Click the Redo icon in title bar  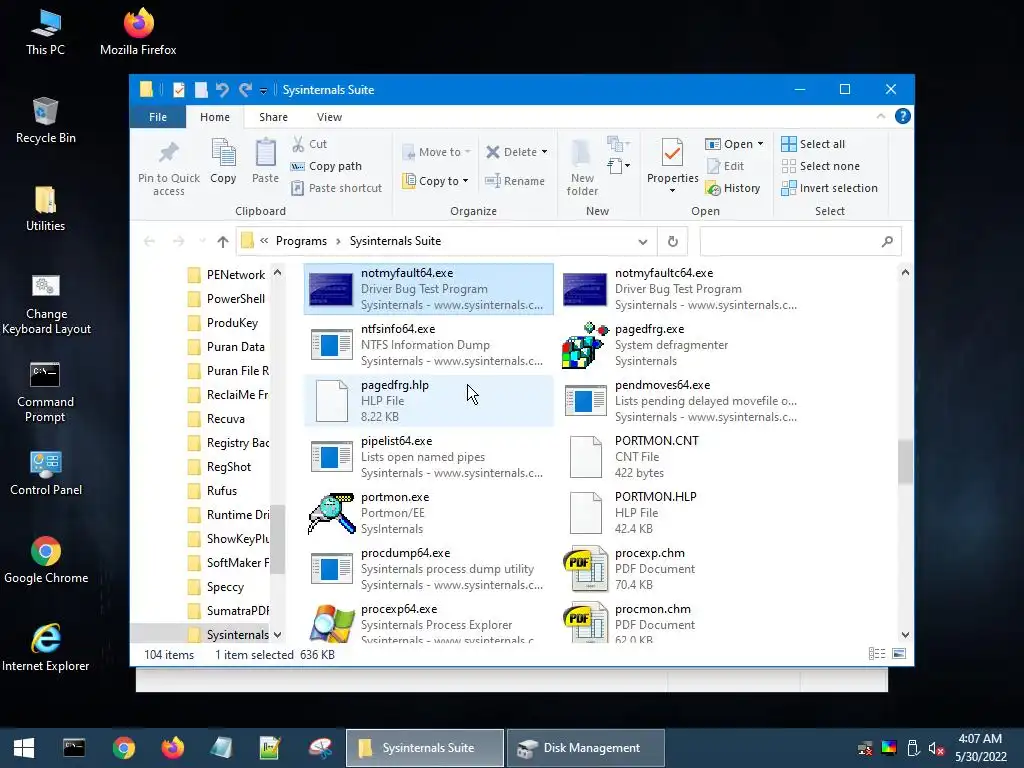click(x=245, y=89)
